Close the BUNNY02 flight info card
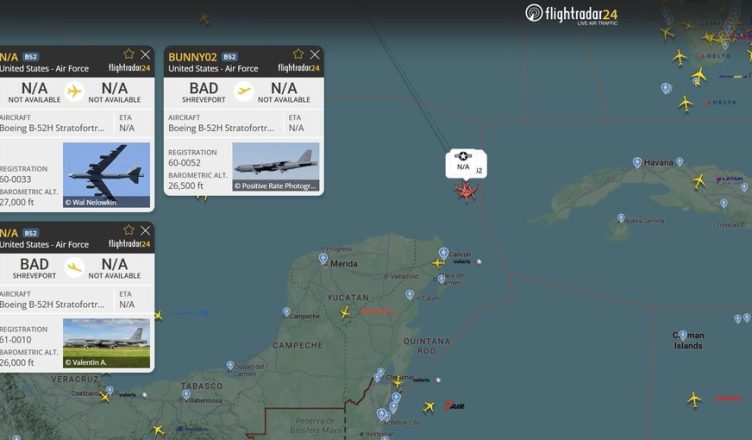752x440 pixels. [x=315, y=54]
